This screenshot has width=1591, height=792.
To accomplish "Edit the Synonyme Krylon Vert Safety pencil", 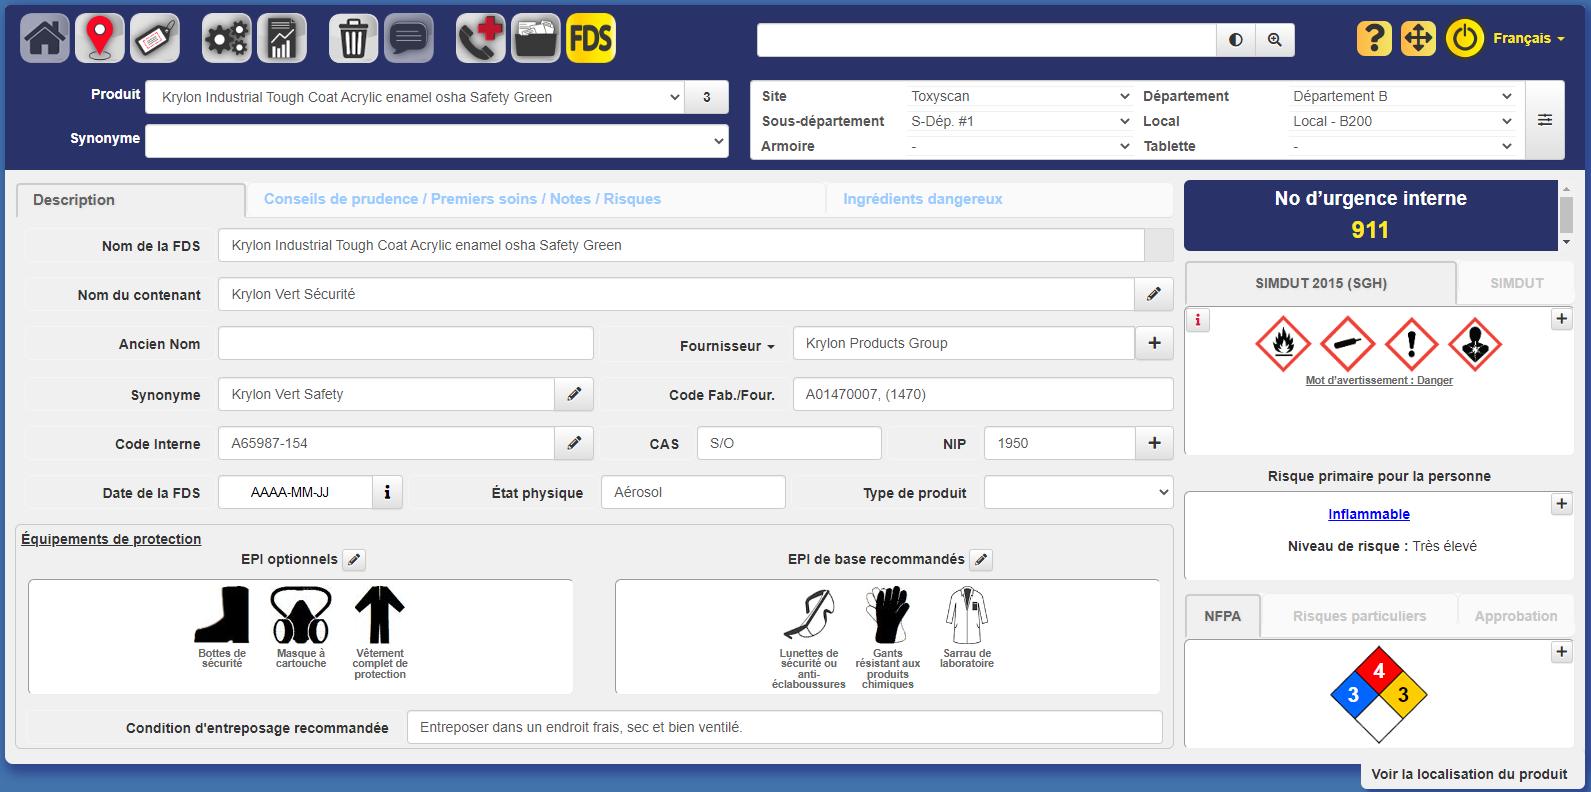I will pos(574,394).
